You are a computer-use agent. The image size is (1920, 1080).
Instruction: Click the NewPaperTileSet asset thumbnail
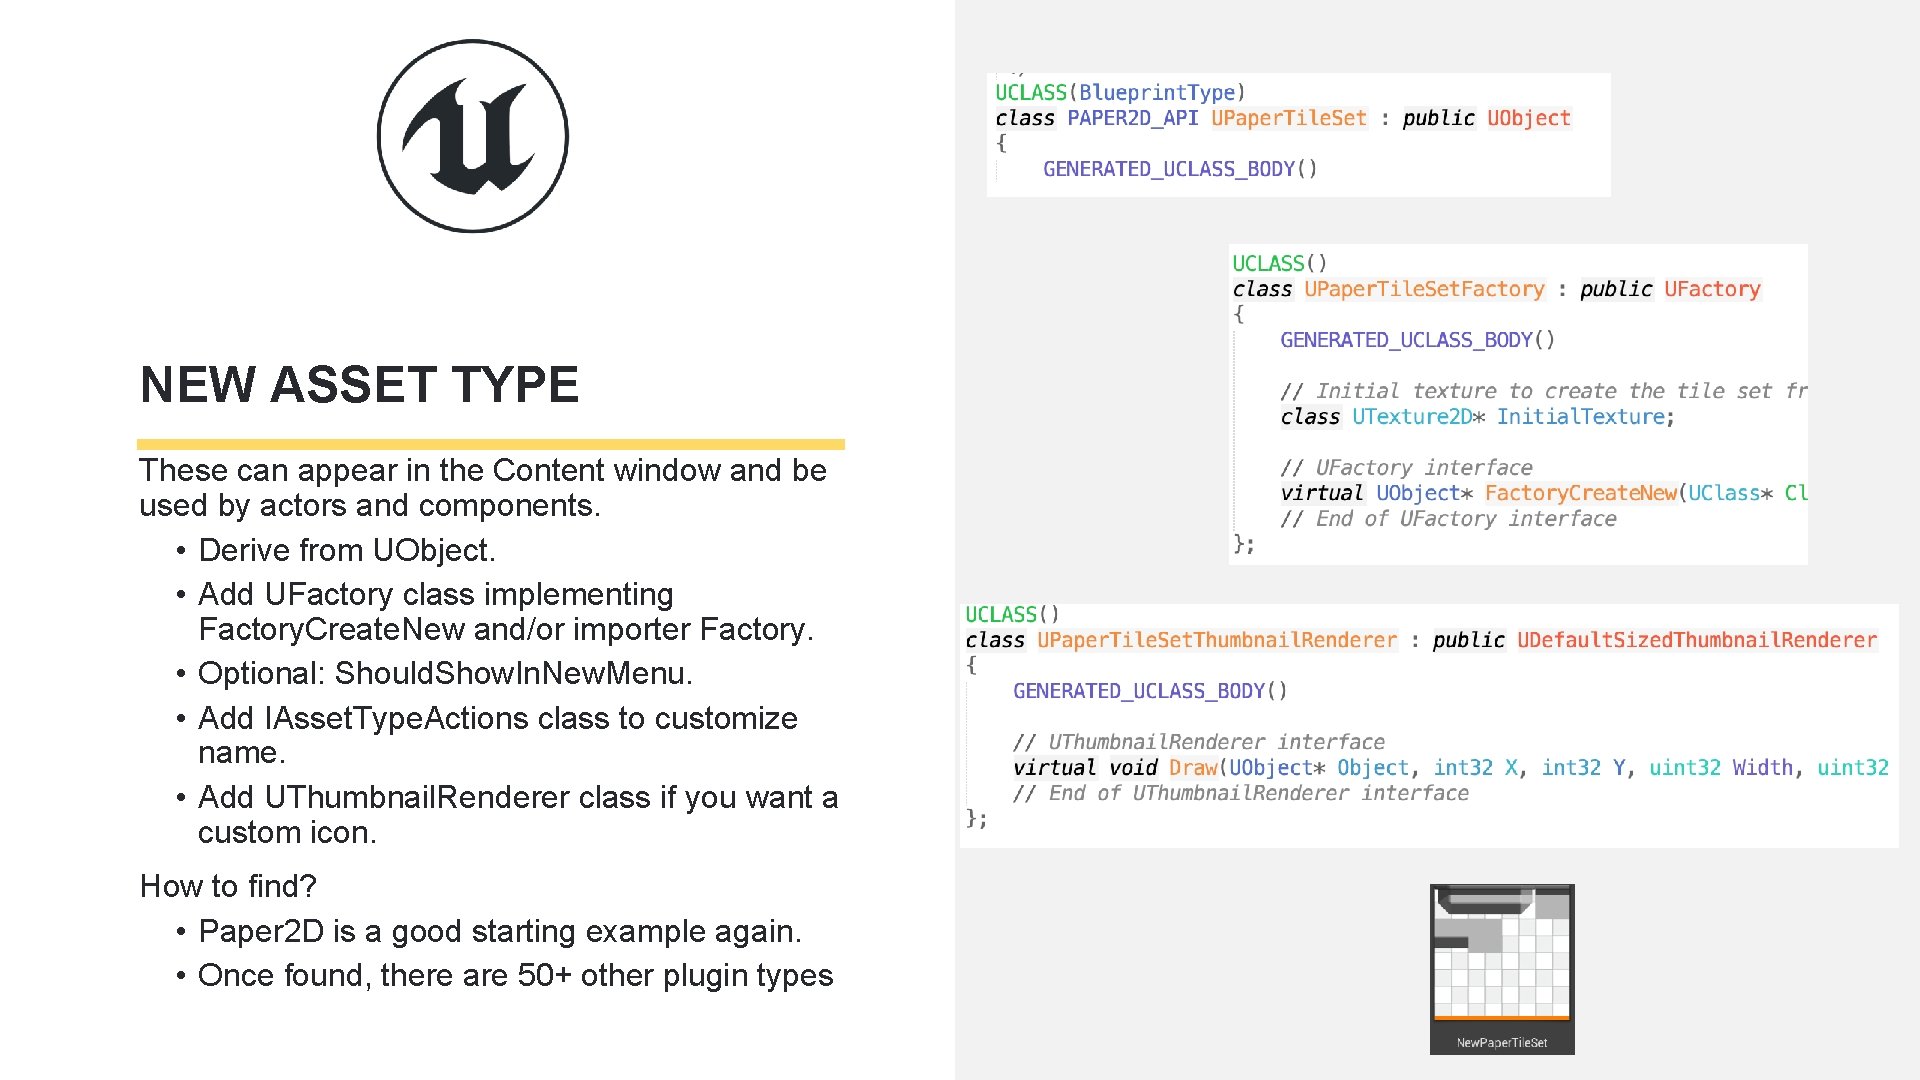pyautogui.click(x=1501, y=968)
